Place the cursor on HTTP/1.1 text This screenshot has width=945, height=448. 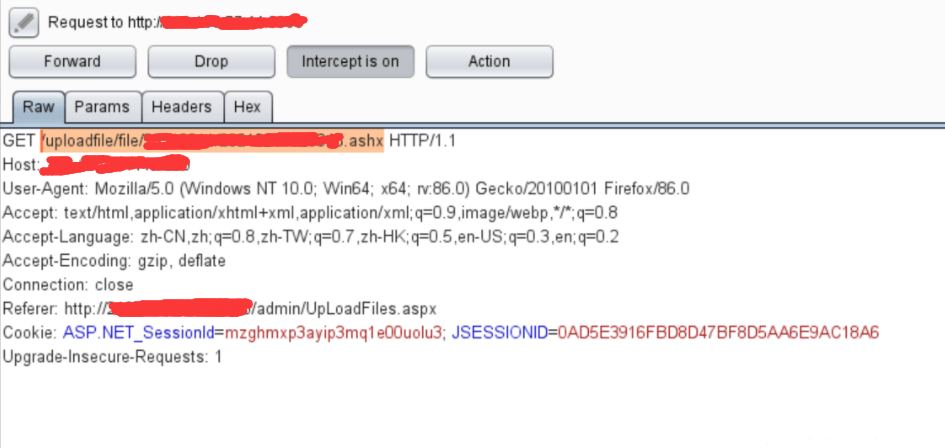[422, 141]
